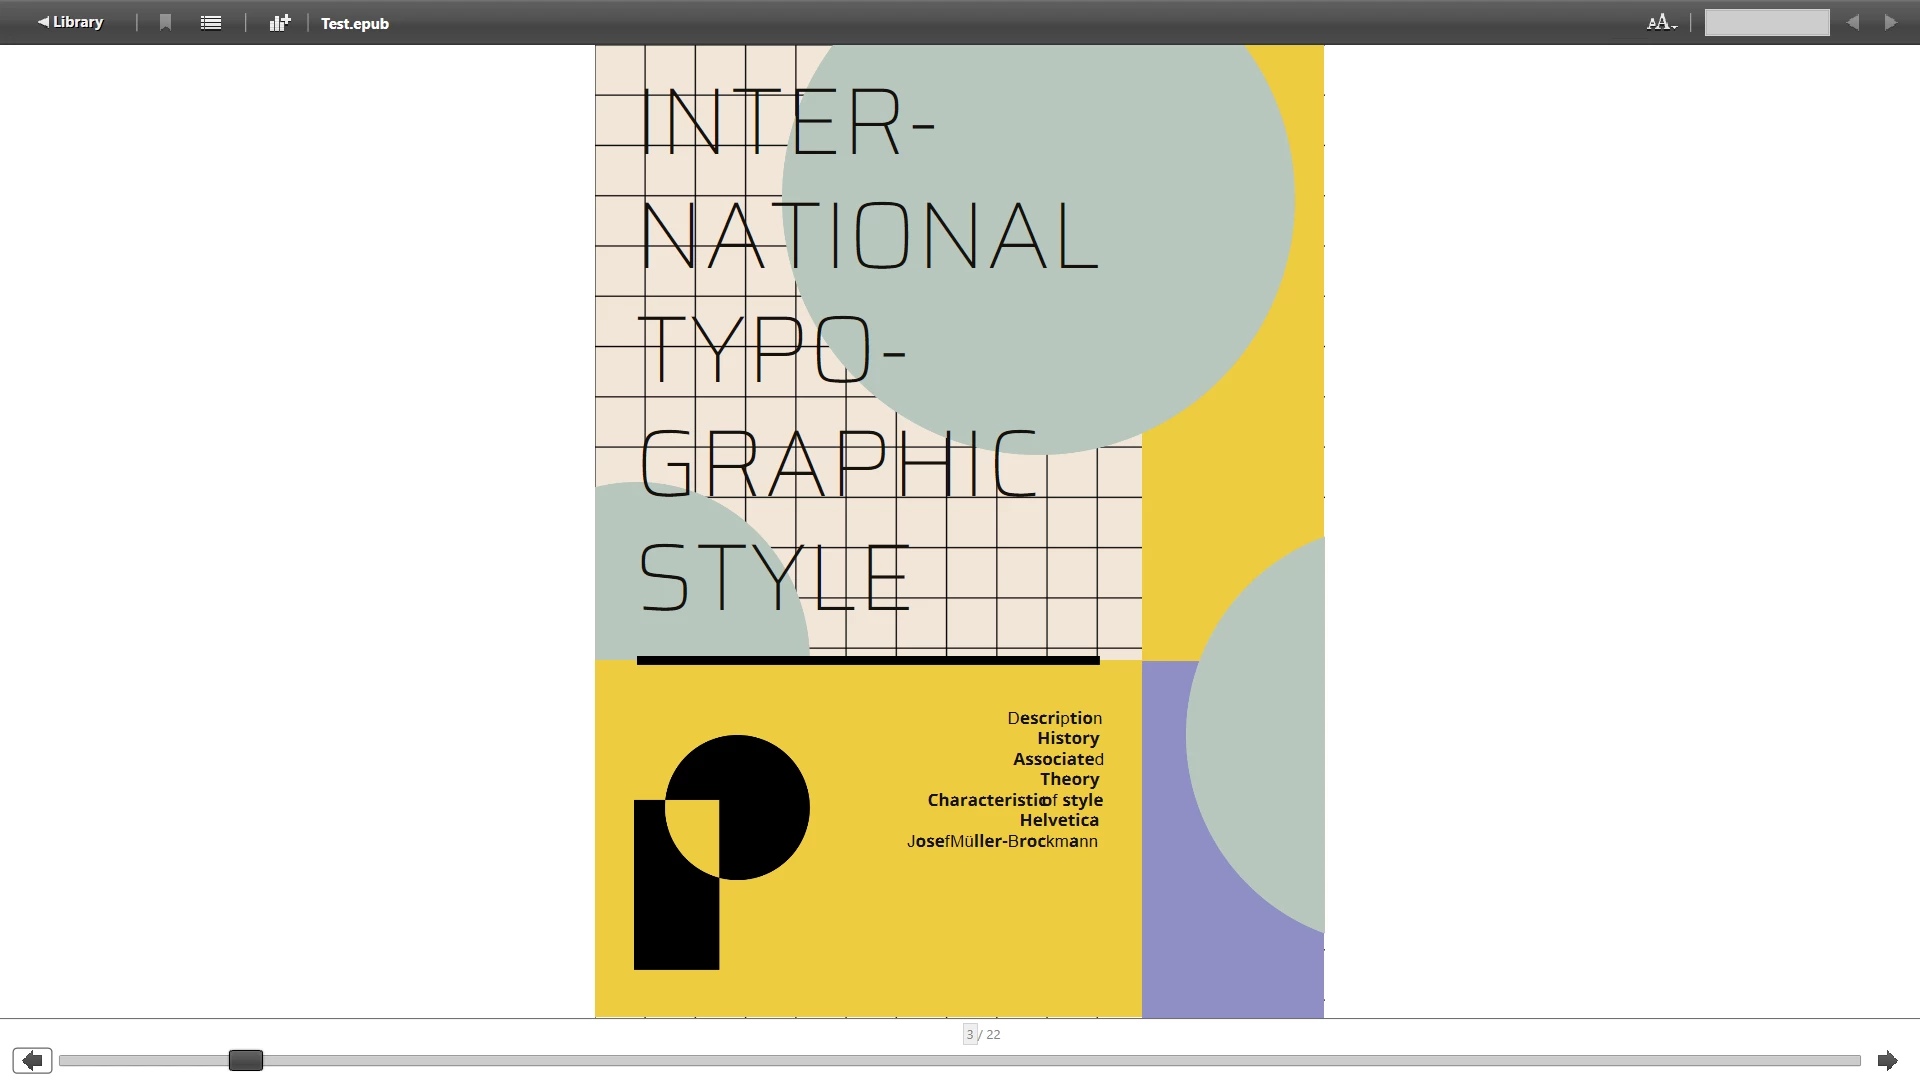
Task: Click the search field in toolbar
Action: (1766, 22)
